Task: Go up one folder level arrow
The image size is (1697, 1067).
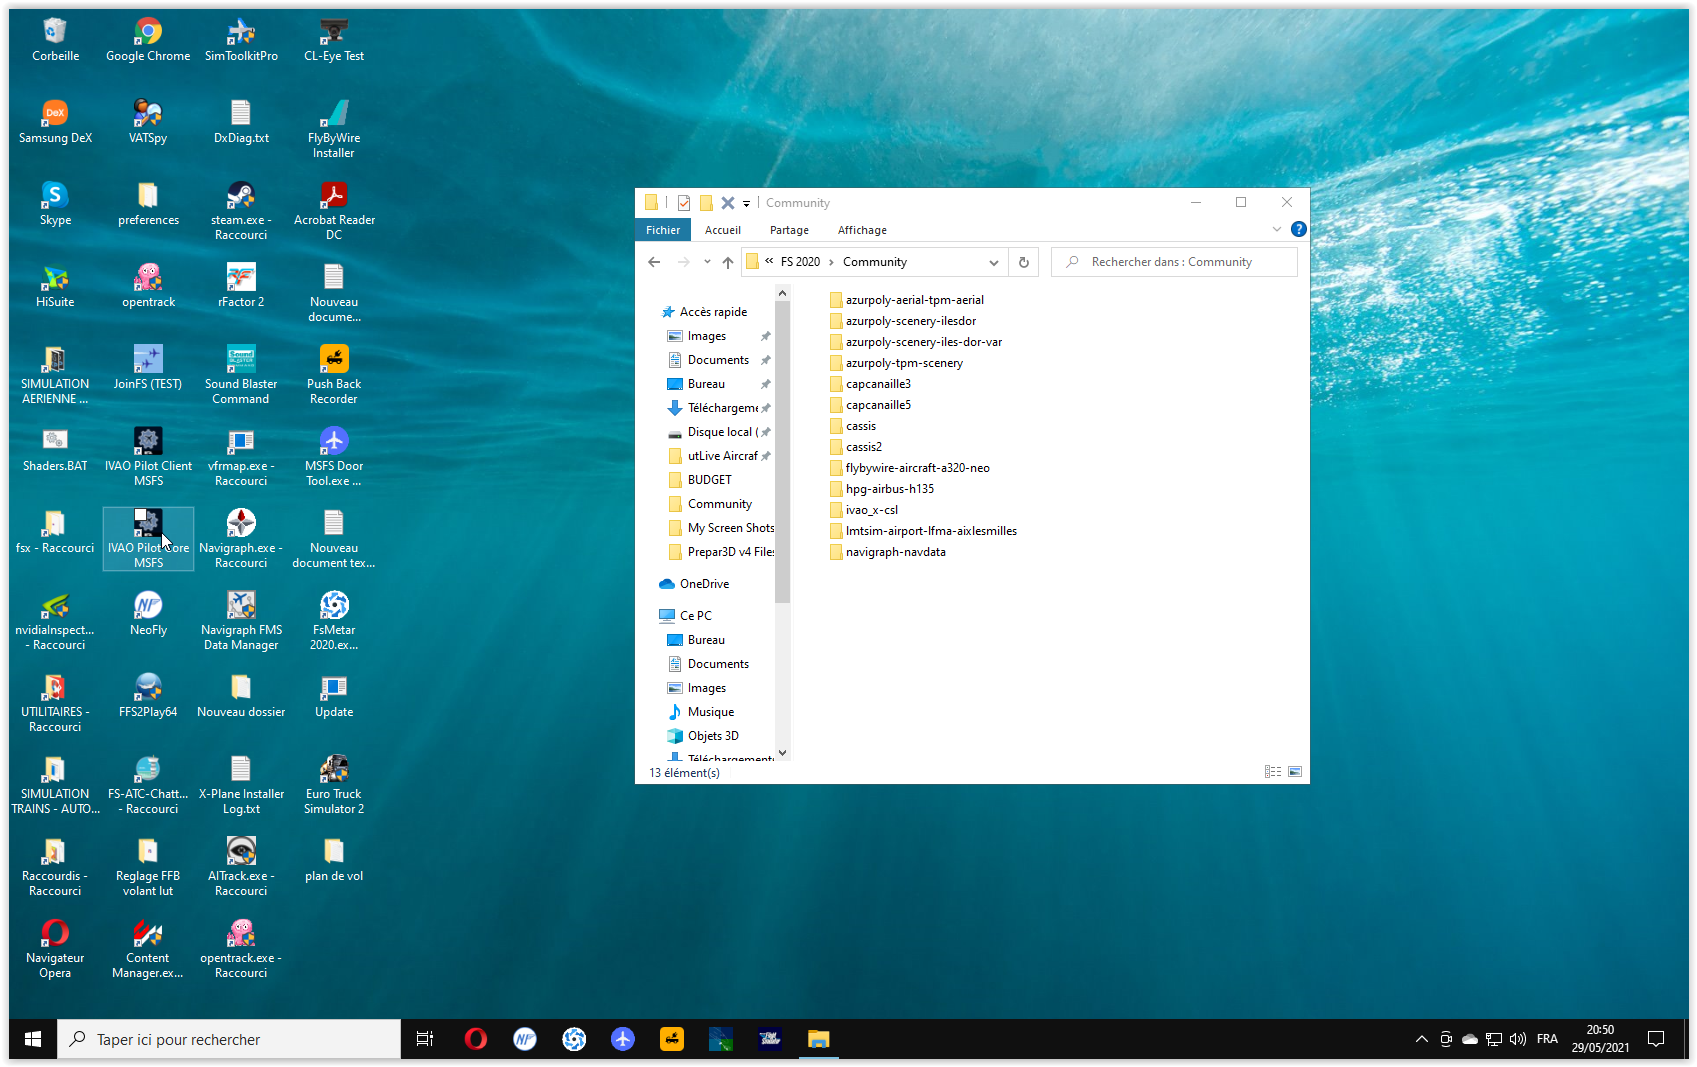Action: coord(728,262)
